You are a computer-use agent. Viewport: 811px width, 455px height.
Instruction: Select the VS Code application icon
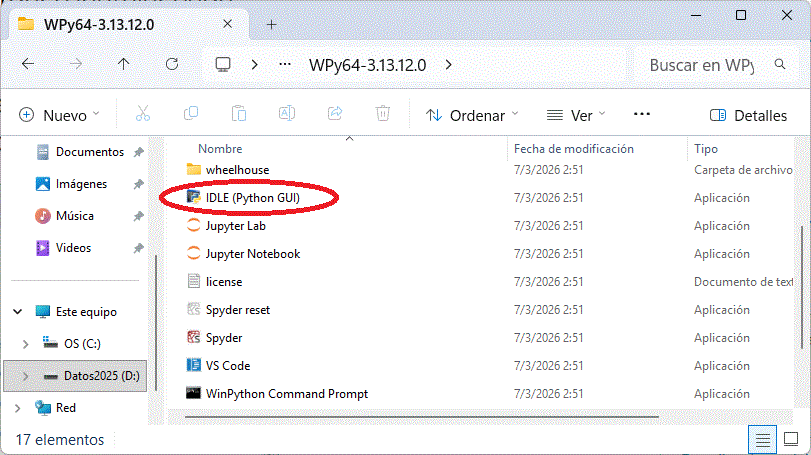click(x=193, y=365)
